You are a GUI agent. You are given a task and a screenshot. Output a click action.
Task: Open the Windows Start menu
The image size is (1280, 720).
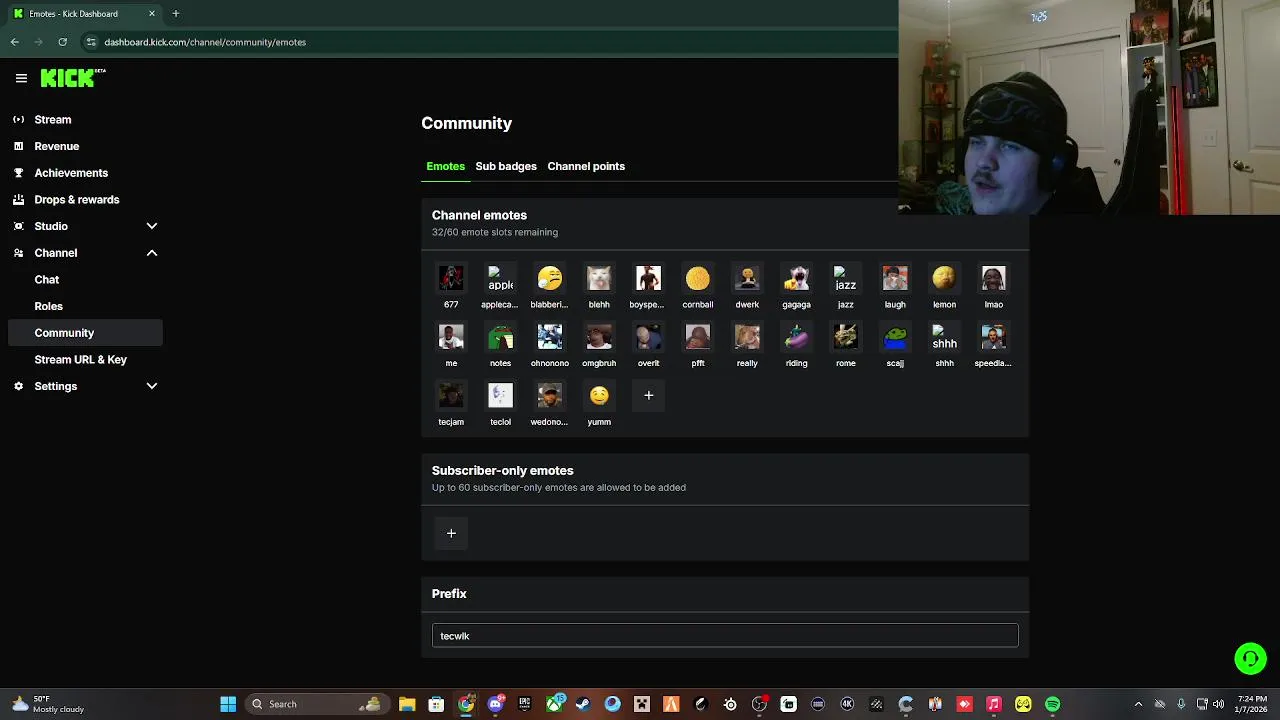click(x=228, y=704)
